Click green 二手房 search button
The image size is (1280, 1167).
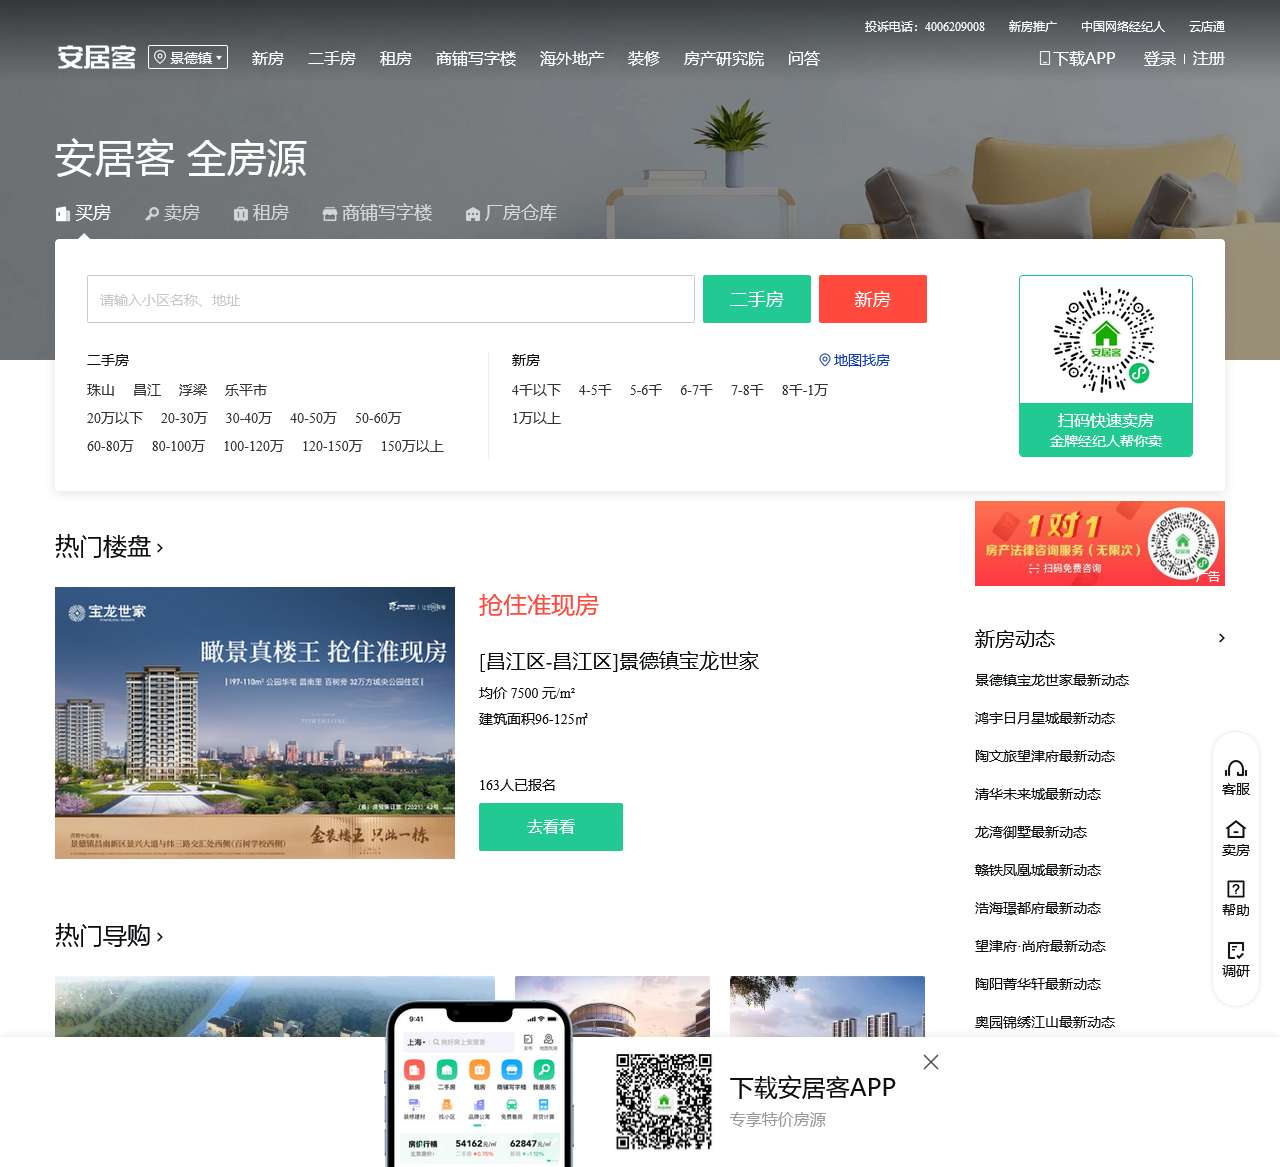point(757,299)
